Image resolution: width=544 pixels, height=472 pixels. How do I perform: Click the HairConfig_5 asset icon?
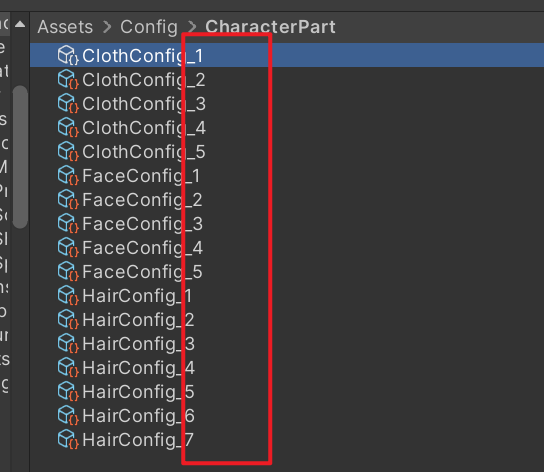[68, 391]
